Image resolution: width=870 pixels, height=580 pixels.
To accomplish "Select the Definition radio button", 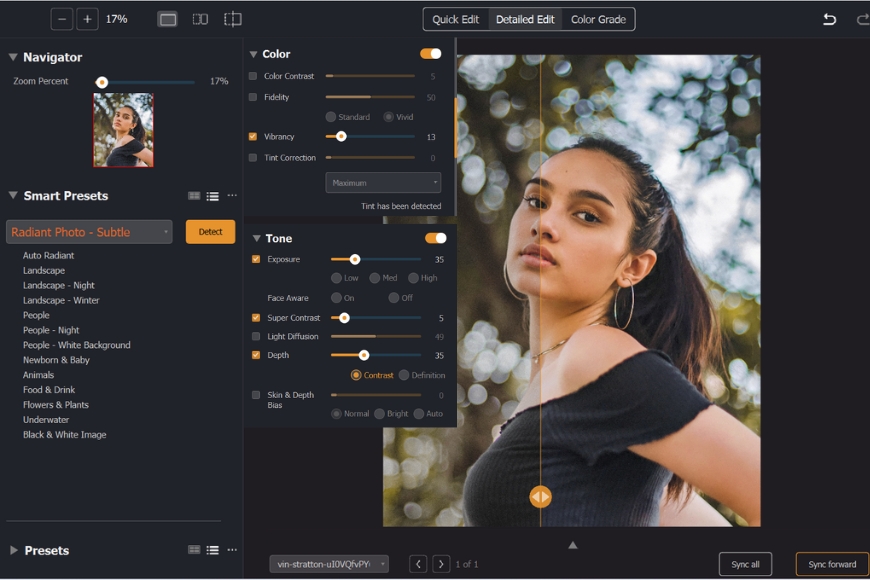I will coord(404,375).
